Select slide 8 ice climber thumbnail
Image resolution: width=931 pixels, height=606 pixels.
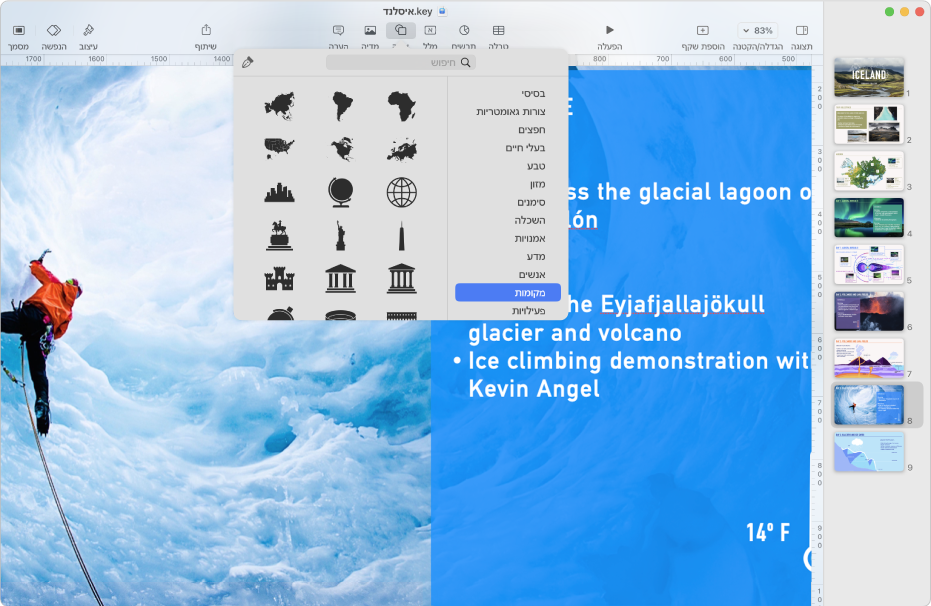coord(869,405)
